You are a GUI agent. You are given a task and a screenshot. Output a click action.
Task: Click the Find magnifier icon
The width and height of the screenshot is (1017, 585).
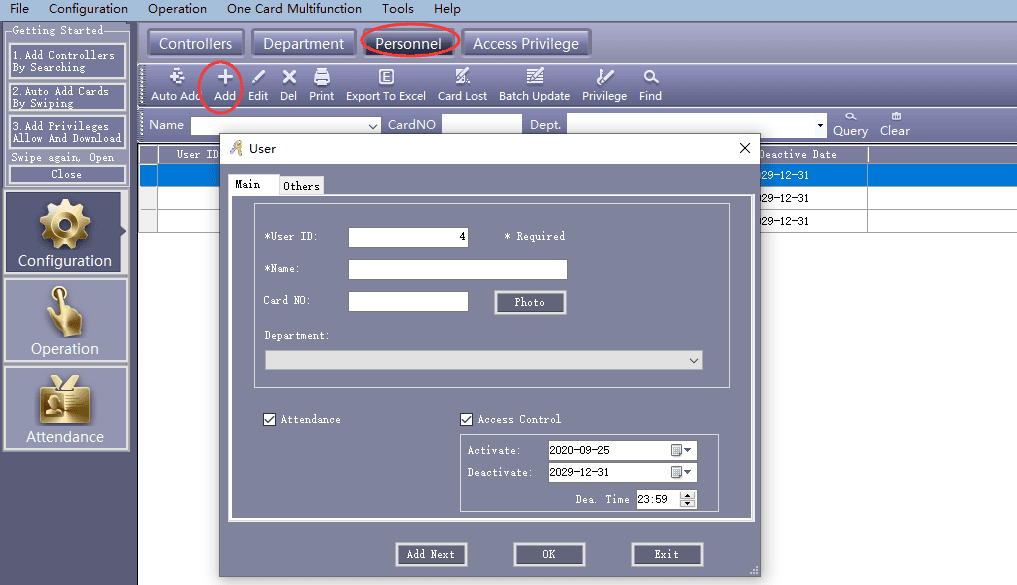pos(651,77)
